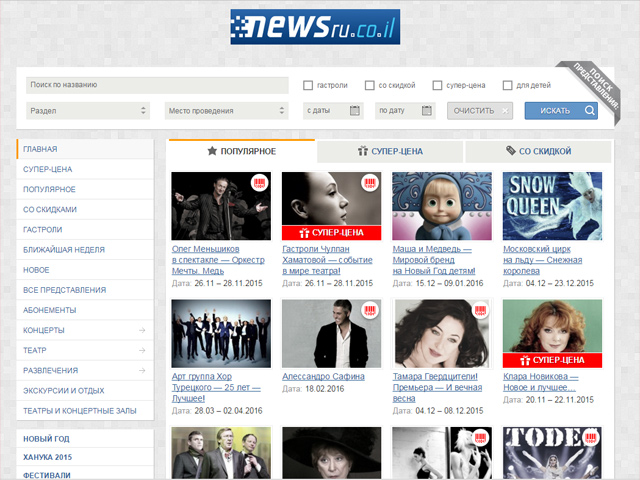
Task: Click ticket badge on Тамара Гвердцители image
Action: [x=480, y=310]
